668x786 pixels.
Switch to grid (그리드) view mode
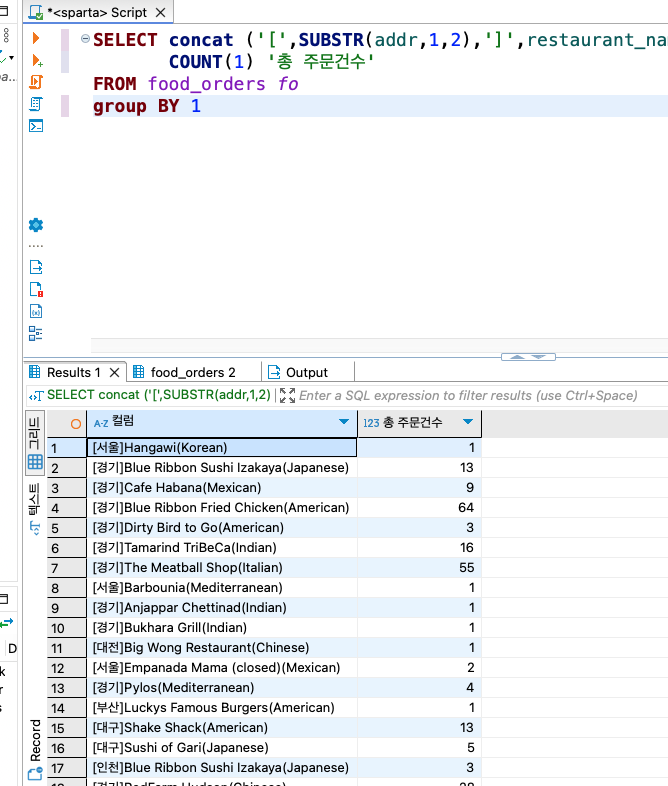tap(35, 442)
